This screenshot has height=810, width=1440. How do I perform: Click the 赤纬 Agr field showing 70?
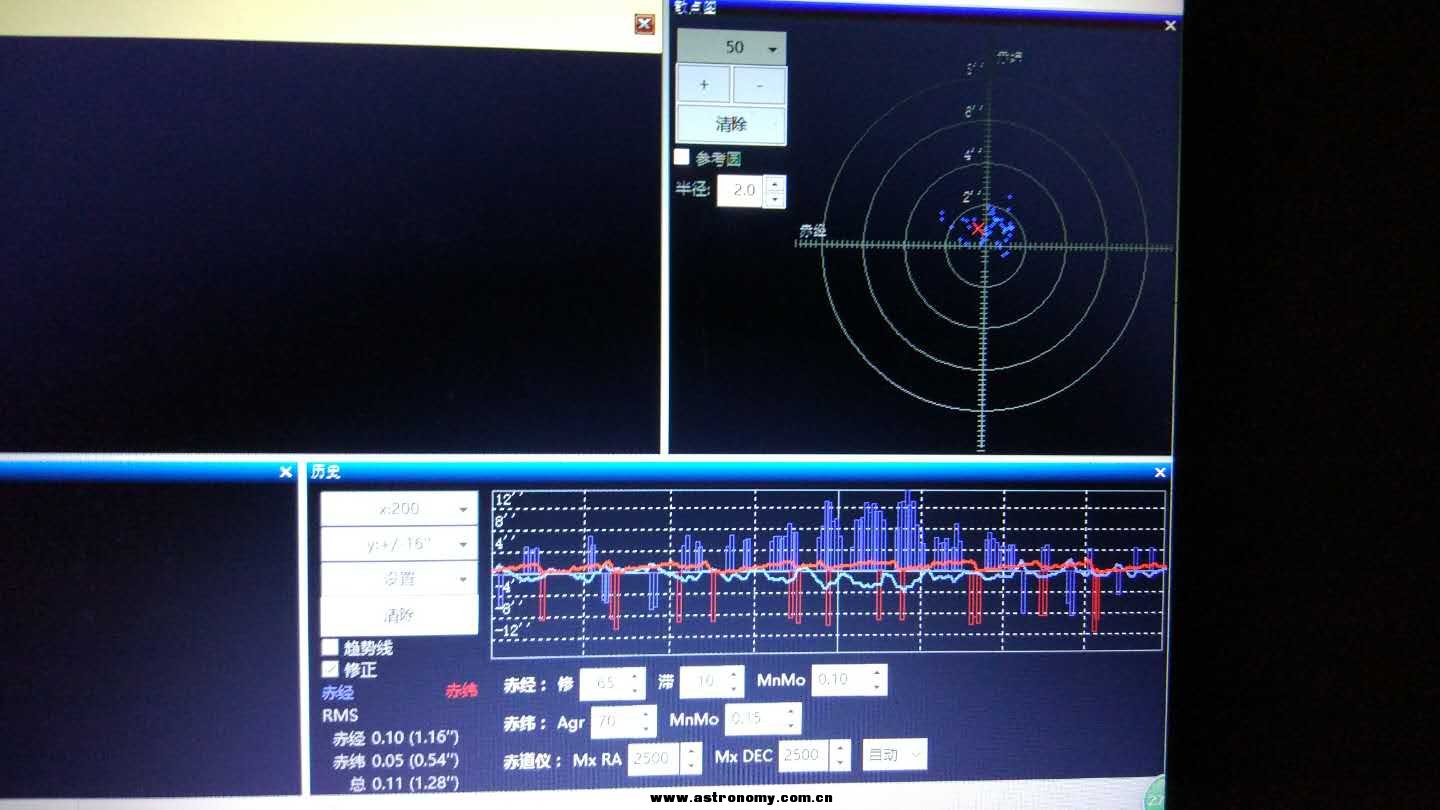pos(614,722)
